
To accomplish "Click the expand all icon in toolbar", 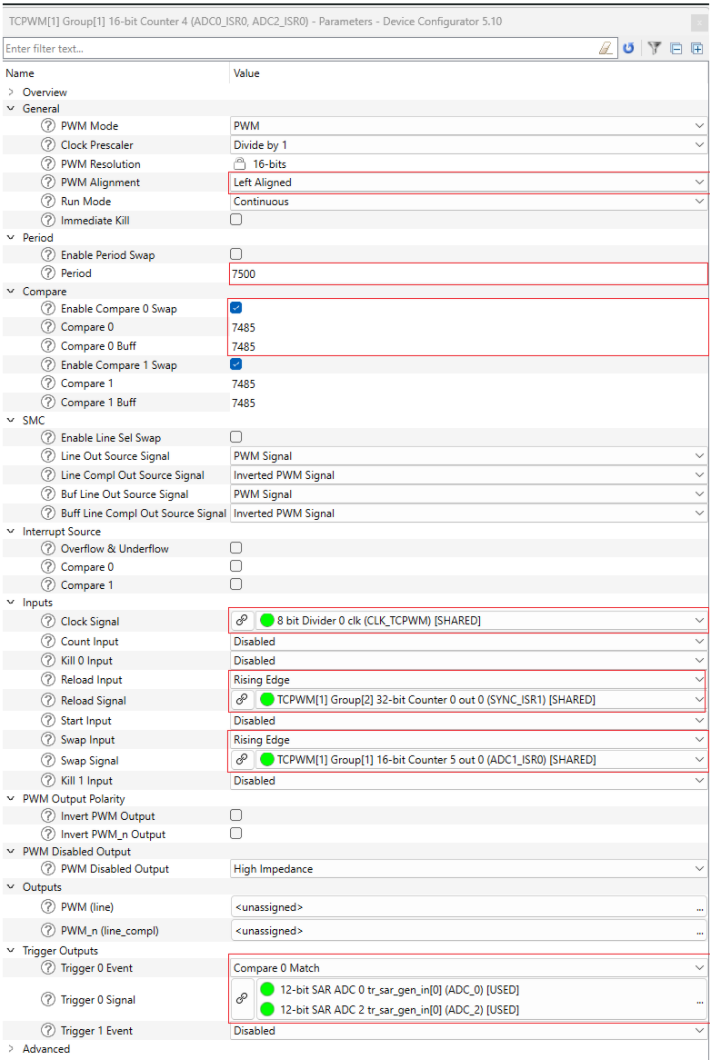I will [x=696, y=48].
